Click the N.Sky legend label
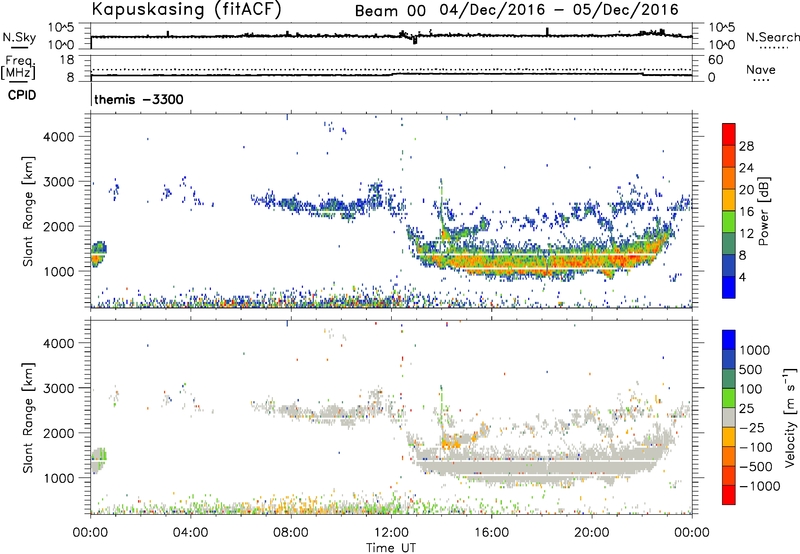Image resolution: width=800 pixels, height=554 pixels. (19, 37)
